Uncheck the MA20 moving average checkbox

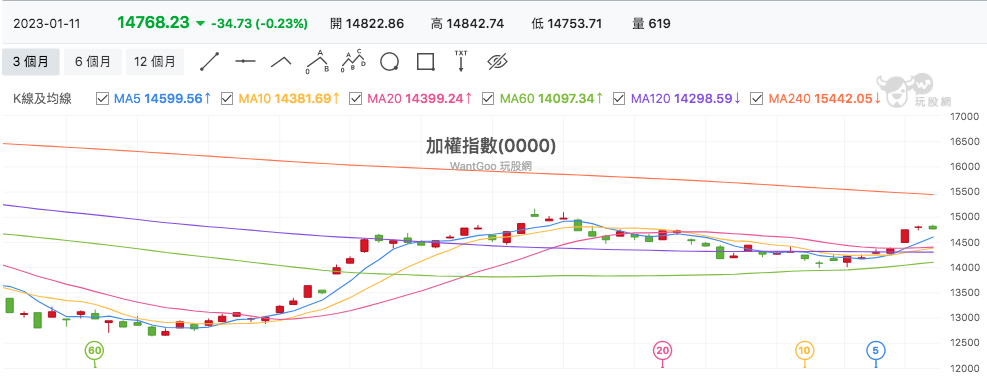pyautogui.click(x=356, y=99)
